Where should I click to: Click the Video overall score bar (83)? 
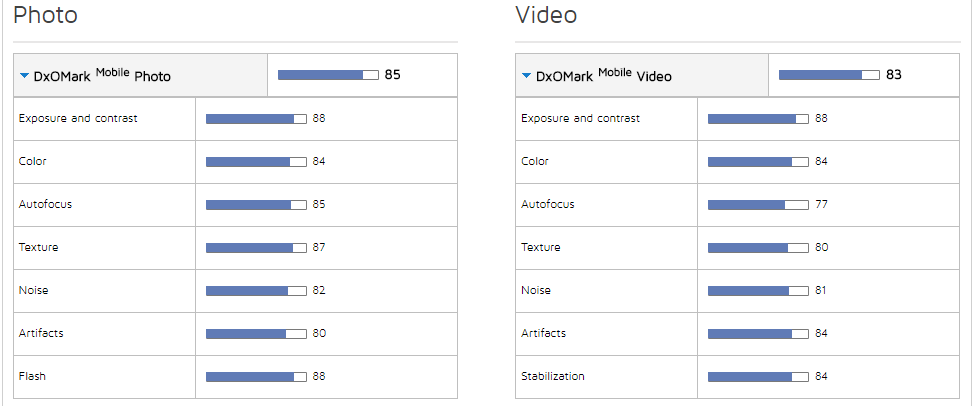(829, 75)
